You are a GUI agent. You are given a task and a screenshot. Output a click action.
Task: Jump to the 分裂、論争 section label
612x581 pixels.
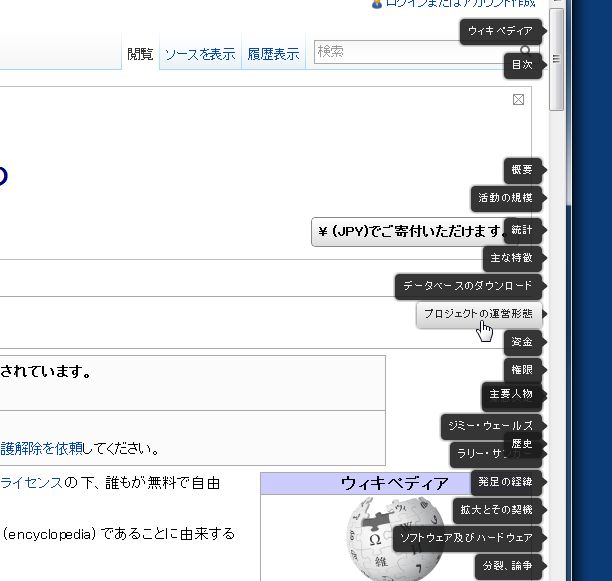(x=508, y=566)
